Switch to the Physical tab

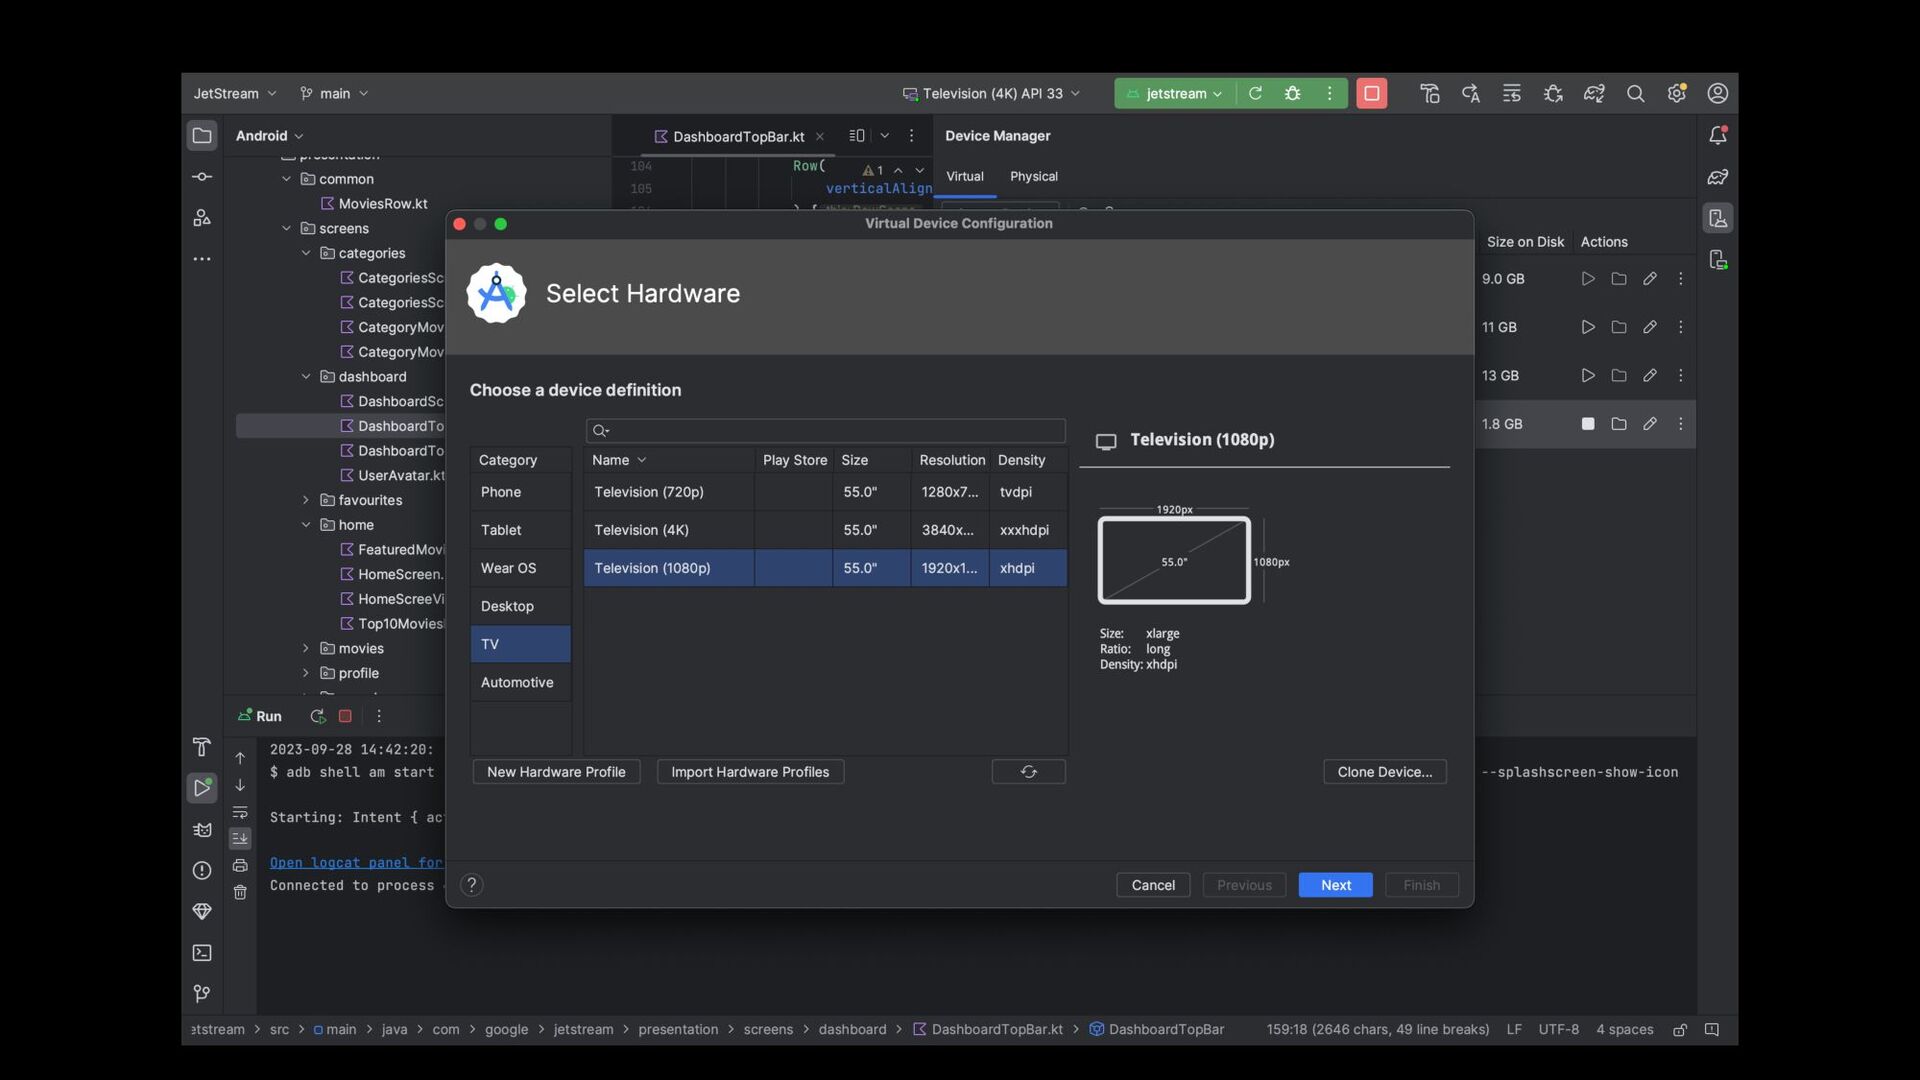click(x=1034, y=176)
